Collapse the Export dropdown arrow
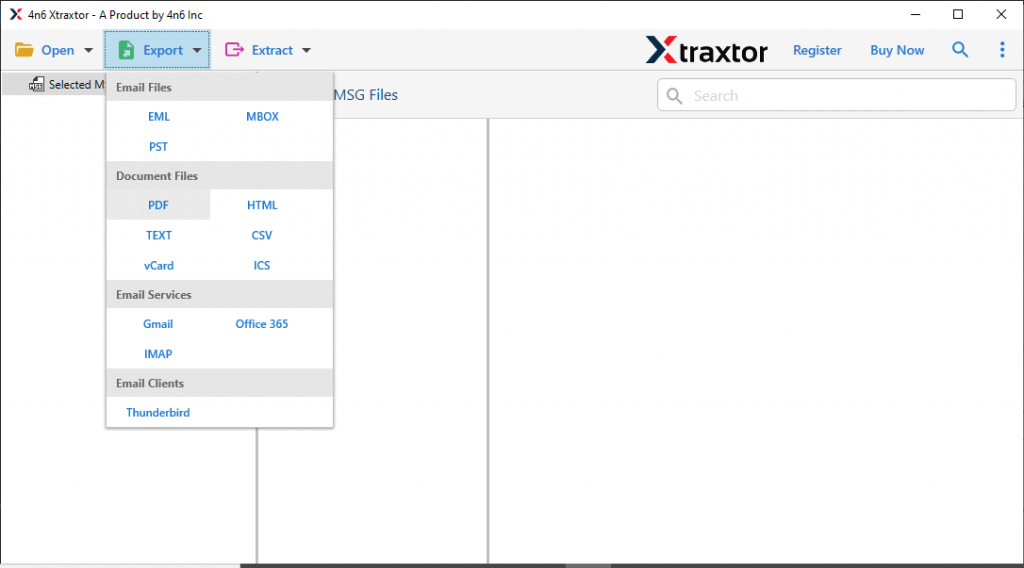The width and height of the screenshot is (1024, 568). coord(197,50)
